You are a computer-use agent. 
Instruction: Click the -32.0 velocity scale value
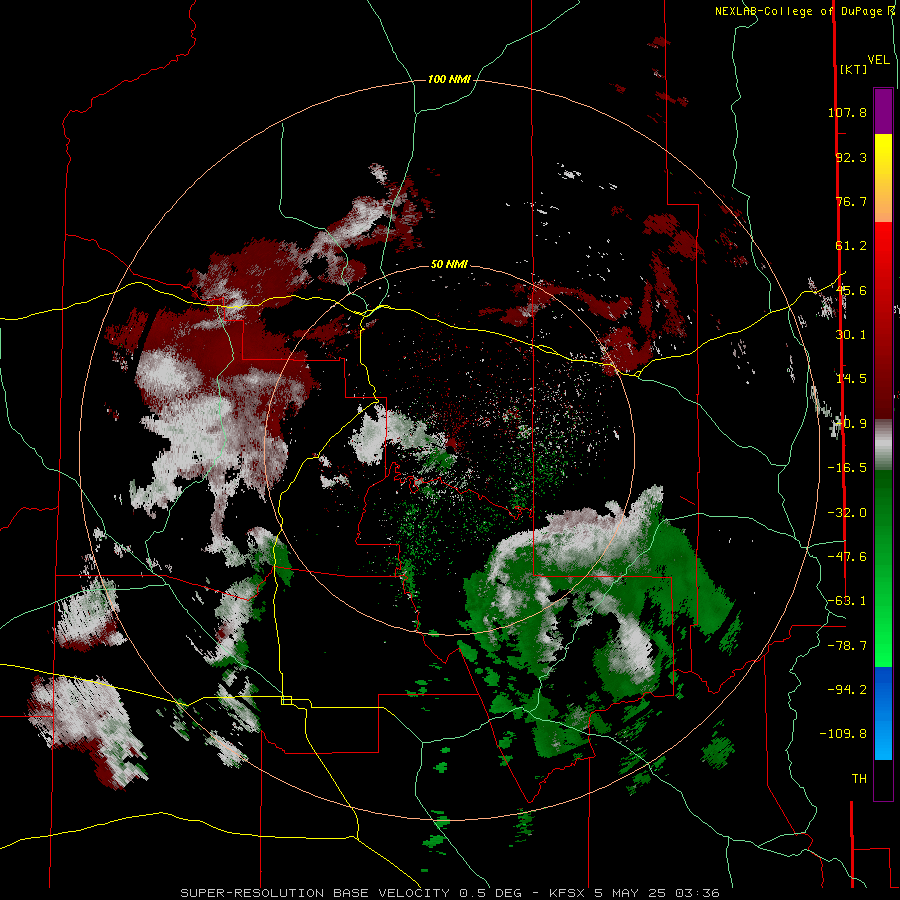(847, 513)
